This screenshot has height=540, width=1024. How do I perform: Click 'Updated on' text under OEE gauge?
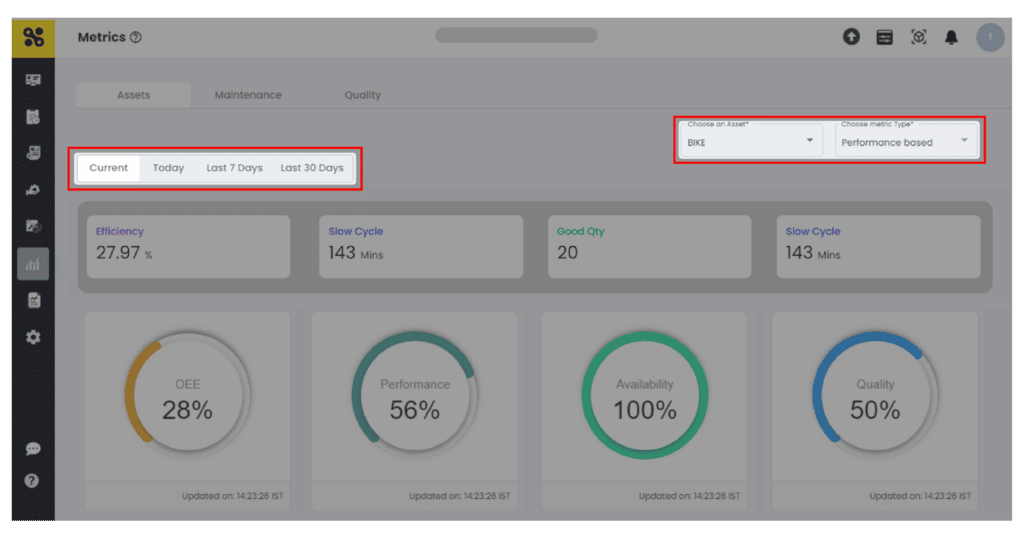click(232, 496)
